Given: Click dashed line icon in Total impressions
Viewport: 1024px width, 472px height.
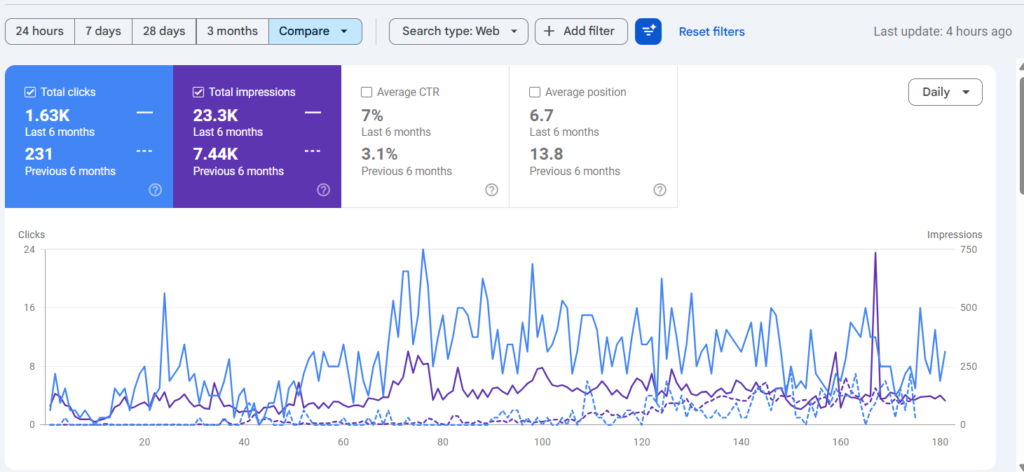Looking at the screenshot, I should click(x=312, y=151).
